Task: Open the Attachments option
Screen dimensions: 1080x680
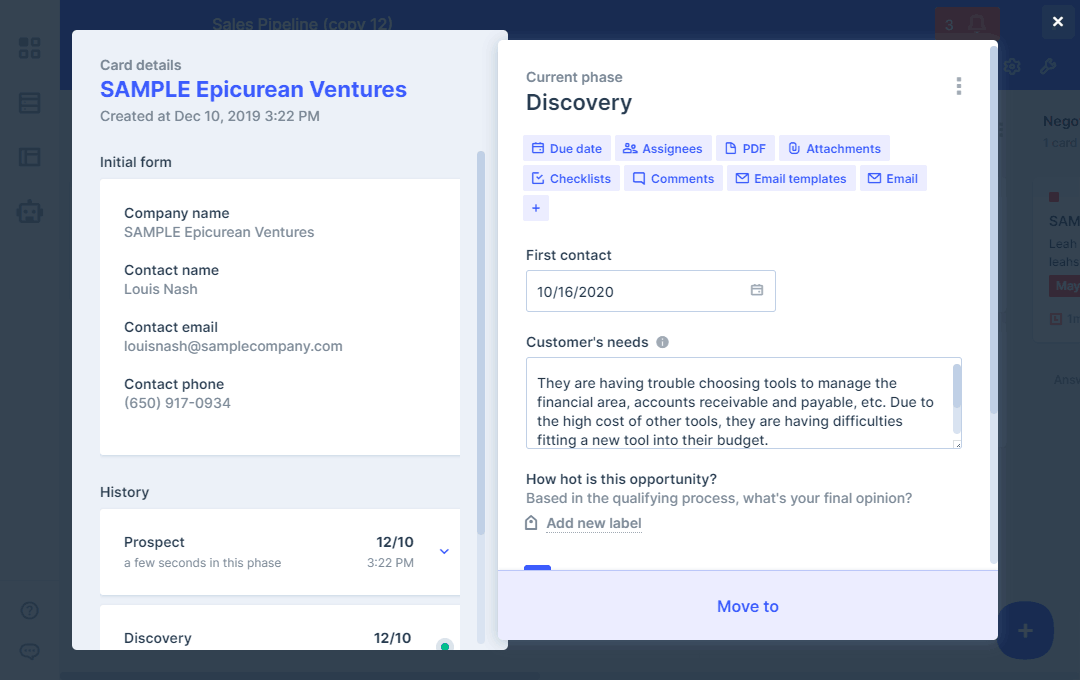Action: (833, 149)
